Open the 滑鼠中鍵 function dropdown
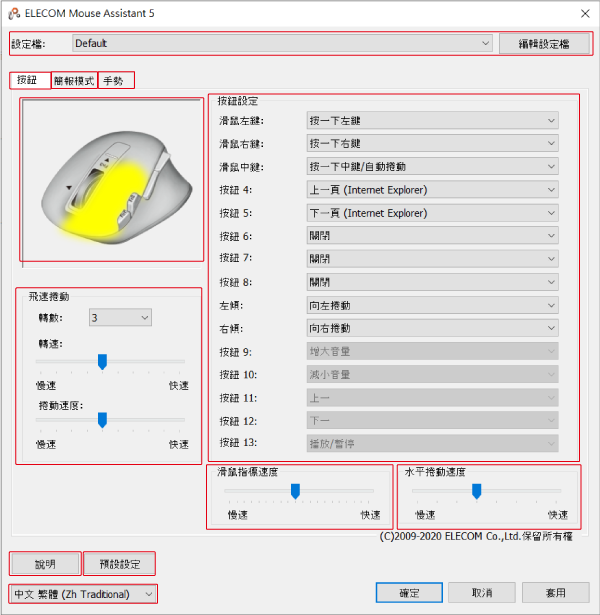The width and height of the screenshot is (600, 615). pos(432,167)
